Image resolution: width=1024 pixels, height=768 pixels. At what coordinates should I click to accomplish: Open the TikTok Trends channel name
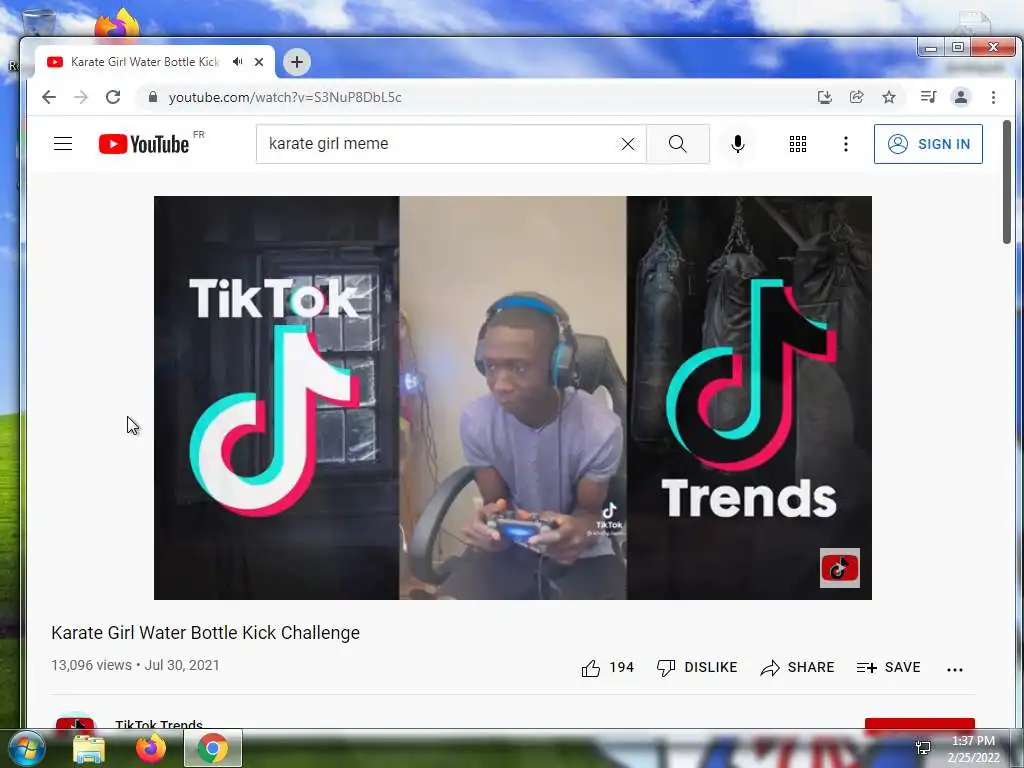coord(159,724)
